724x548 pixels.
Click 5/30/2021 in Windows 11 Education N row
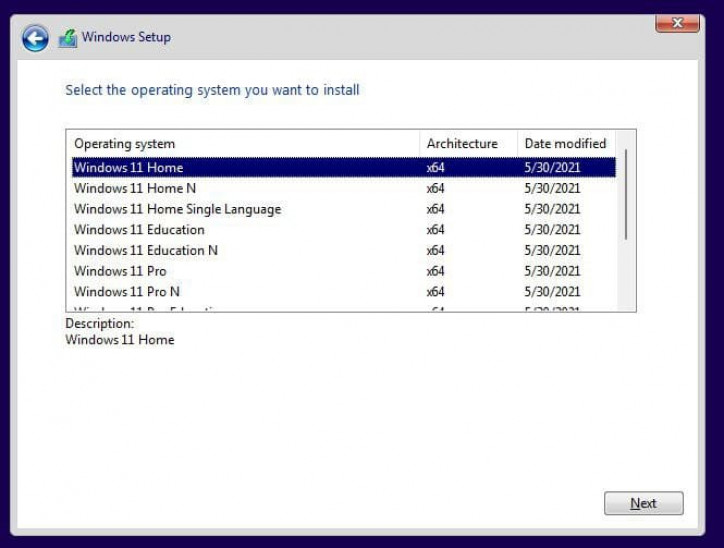[x=552, y=250]
